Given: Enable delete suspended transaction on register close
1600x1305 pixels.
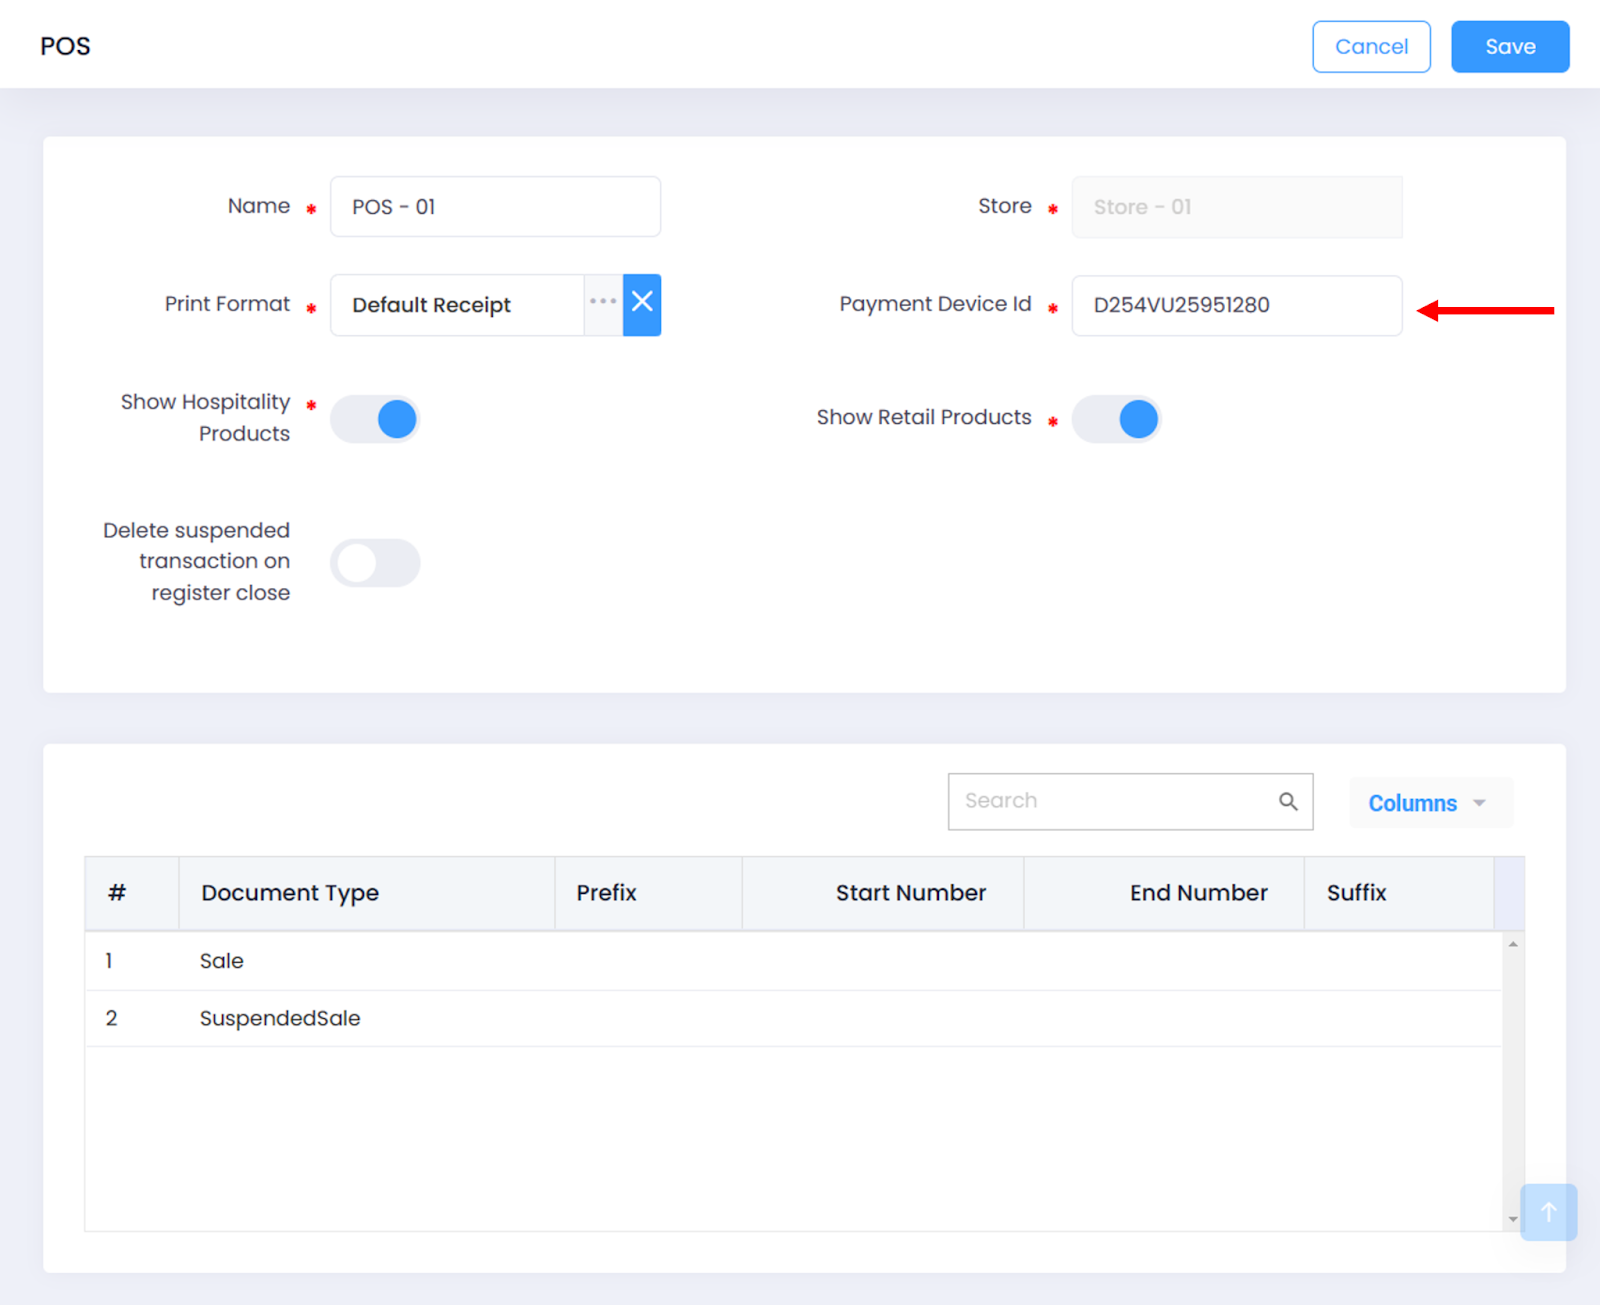Looking at the screenshot, I should [376, 563].
